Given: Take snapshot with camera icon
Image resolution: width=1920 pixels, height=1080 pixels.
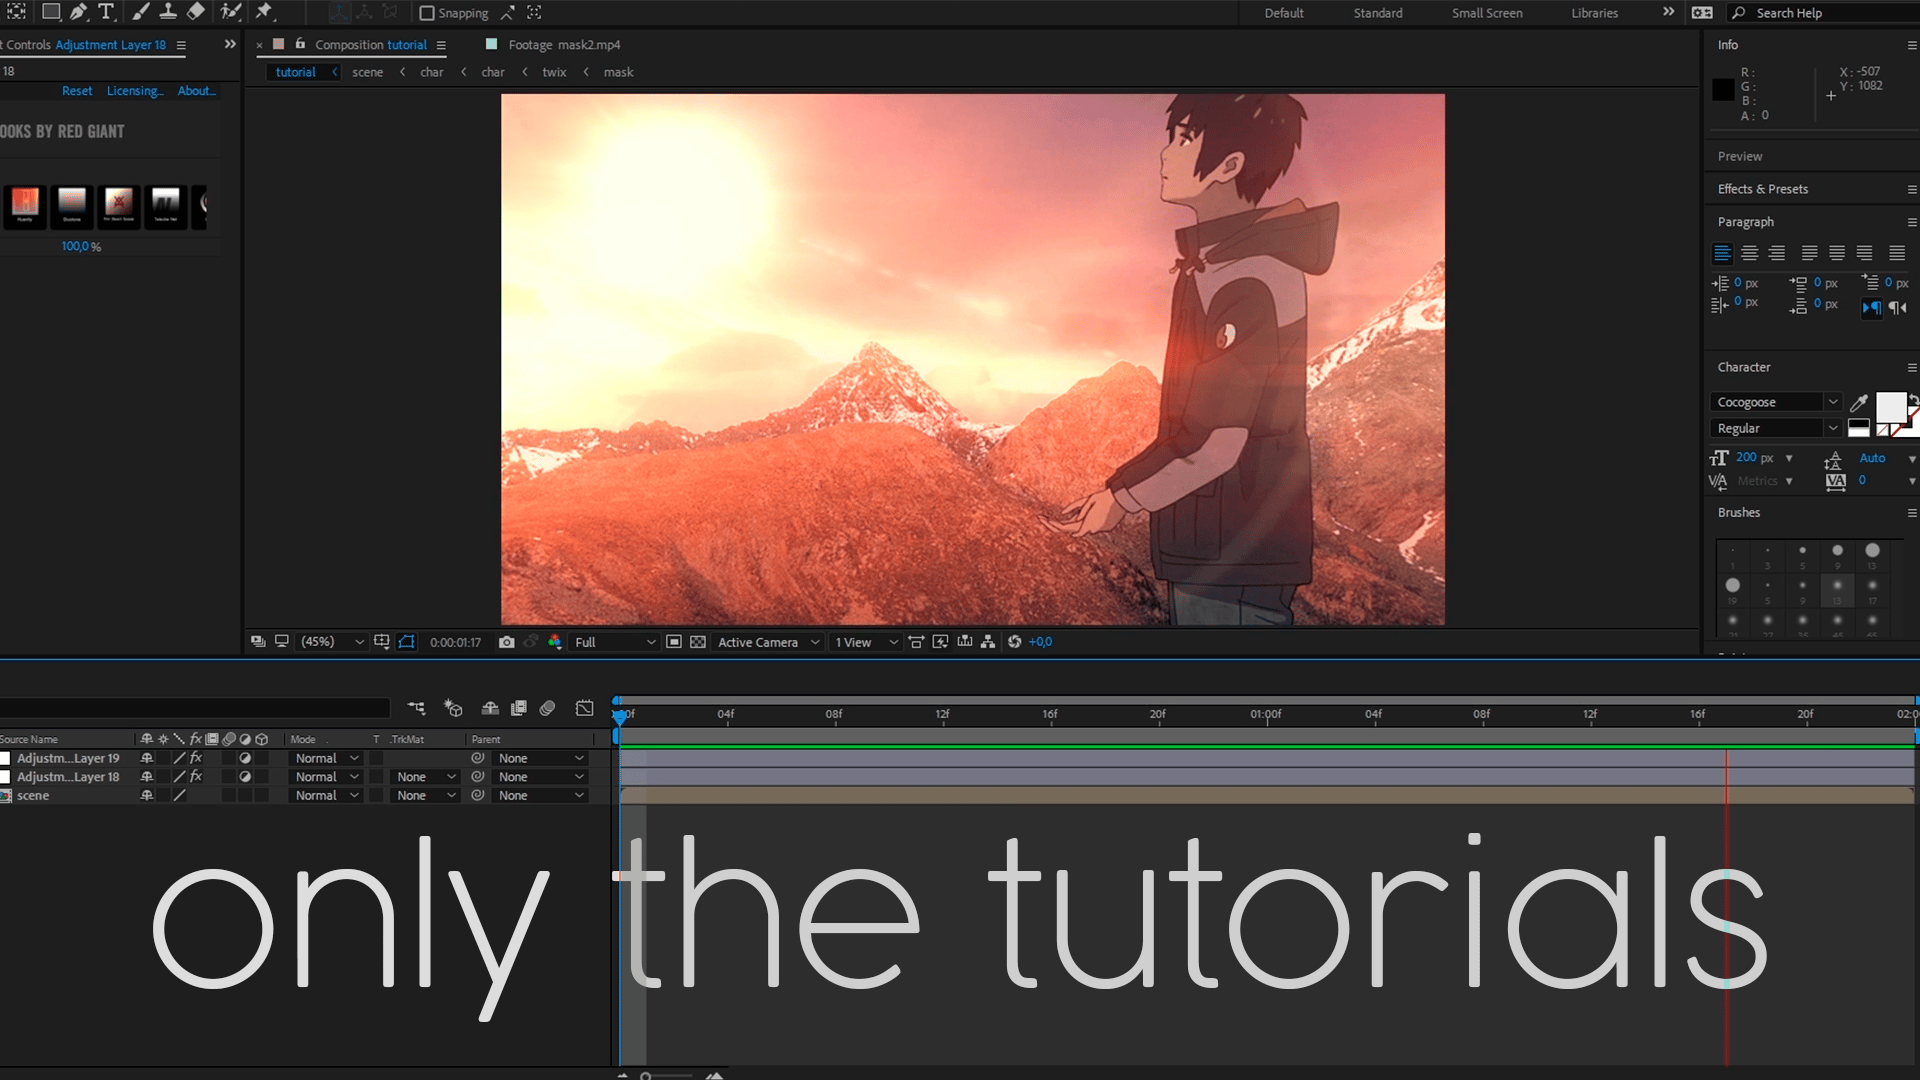Looking at the screenshot, I should (507, 642).
